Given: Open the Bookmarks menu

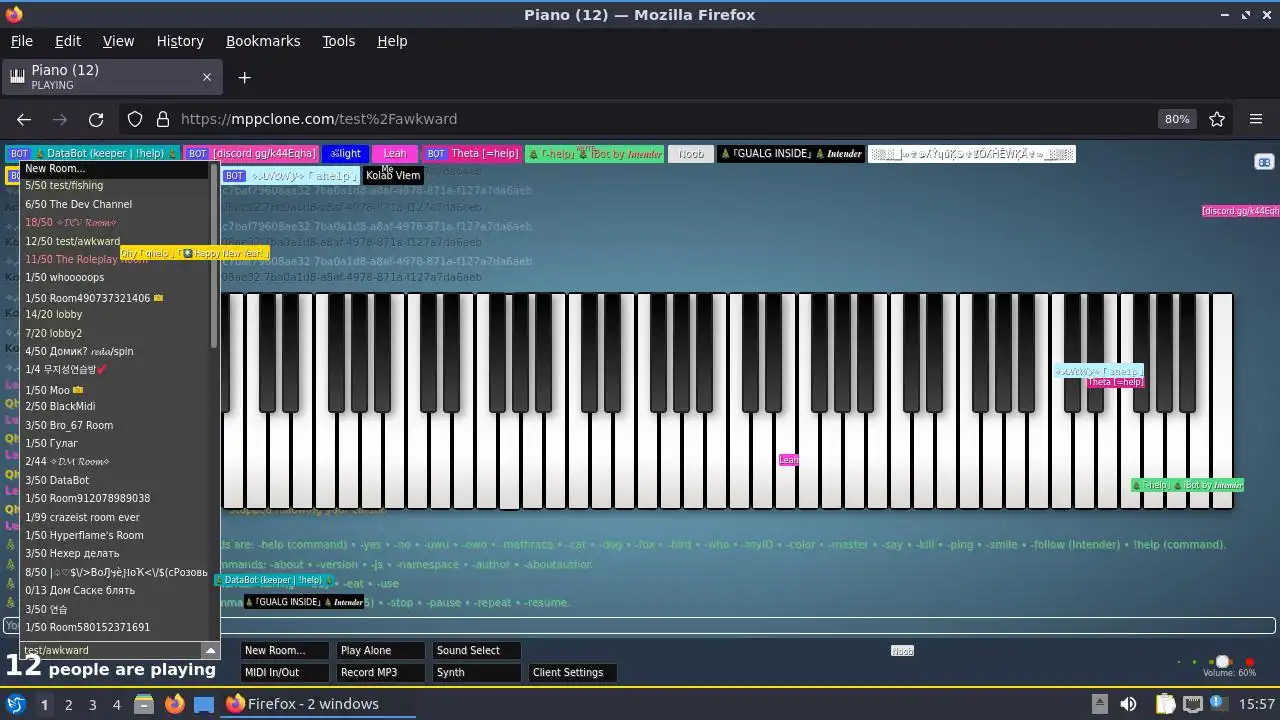Looking at the screenshot, I should [x=263, y=41].
